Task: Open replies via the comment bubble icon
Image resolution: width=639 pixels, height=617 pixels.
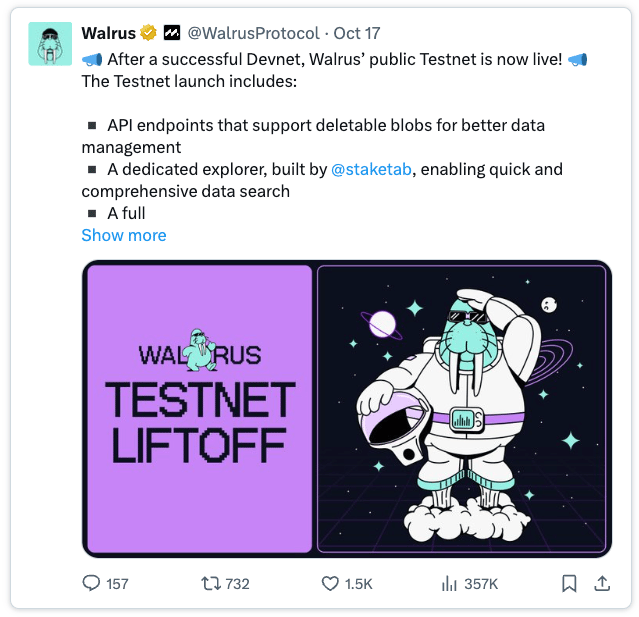Action: pos(91,583)
